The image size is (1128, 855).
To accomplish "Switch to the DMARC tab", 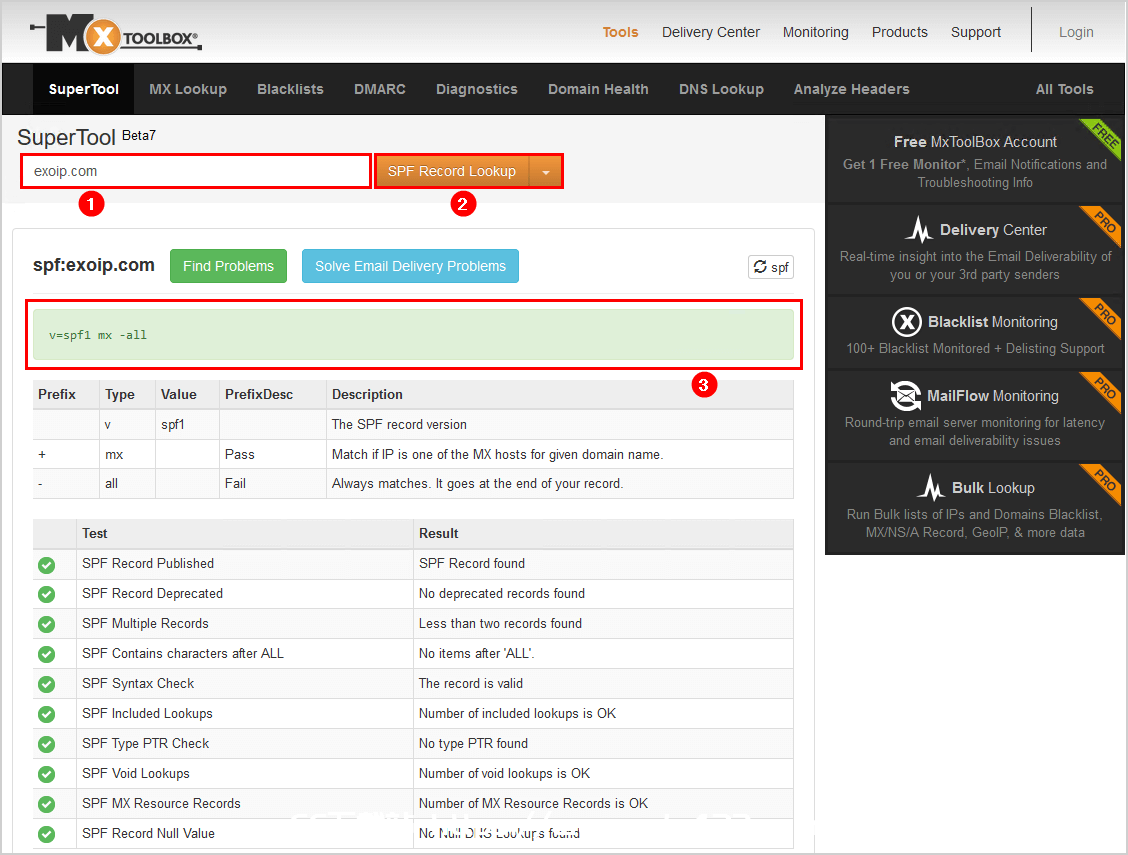I will [x=380, y=89].
